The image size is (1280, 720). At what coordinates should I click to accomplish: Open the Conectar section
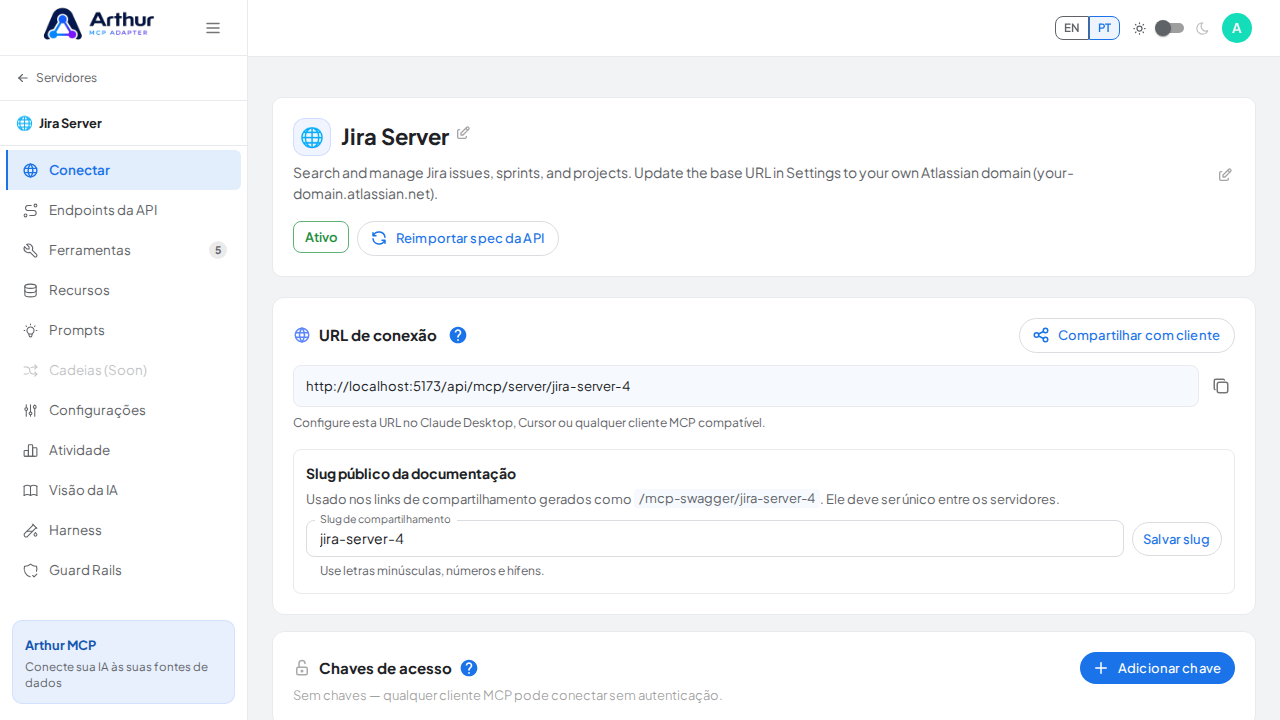click(123, 170)
